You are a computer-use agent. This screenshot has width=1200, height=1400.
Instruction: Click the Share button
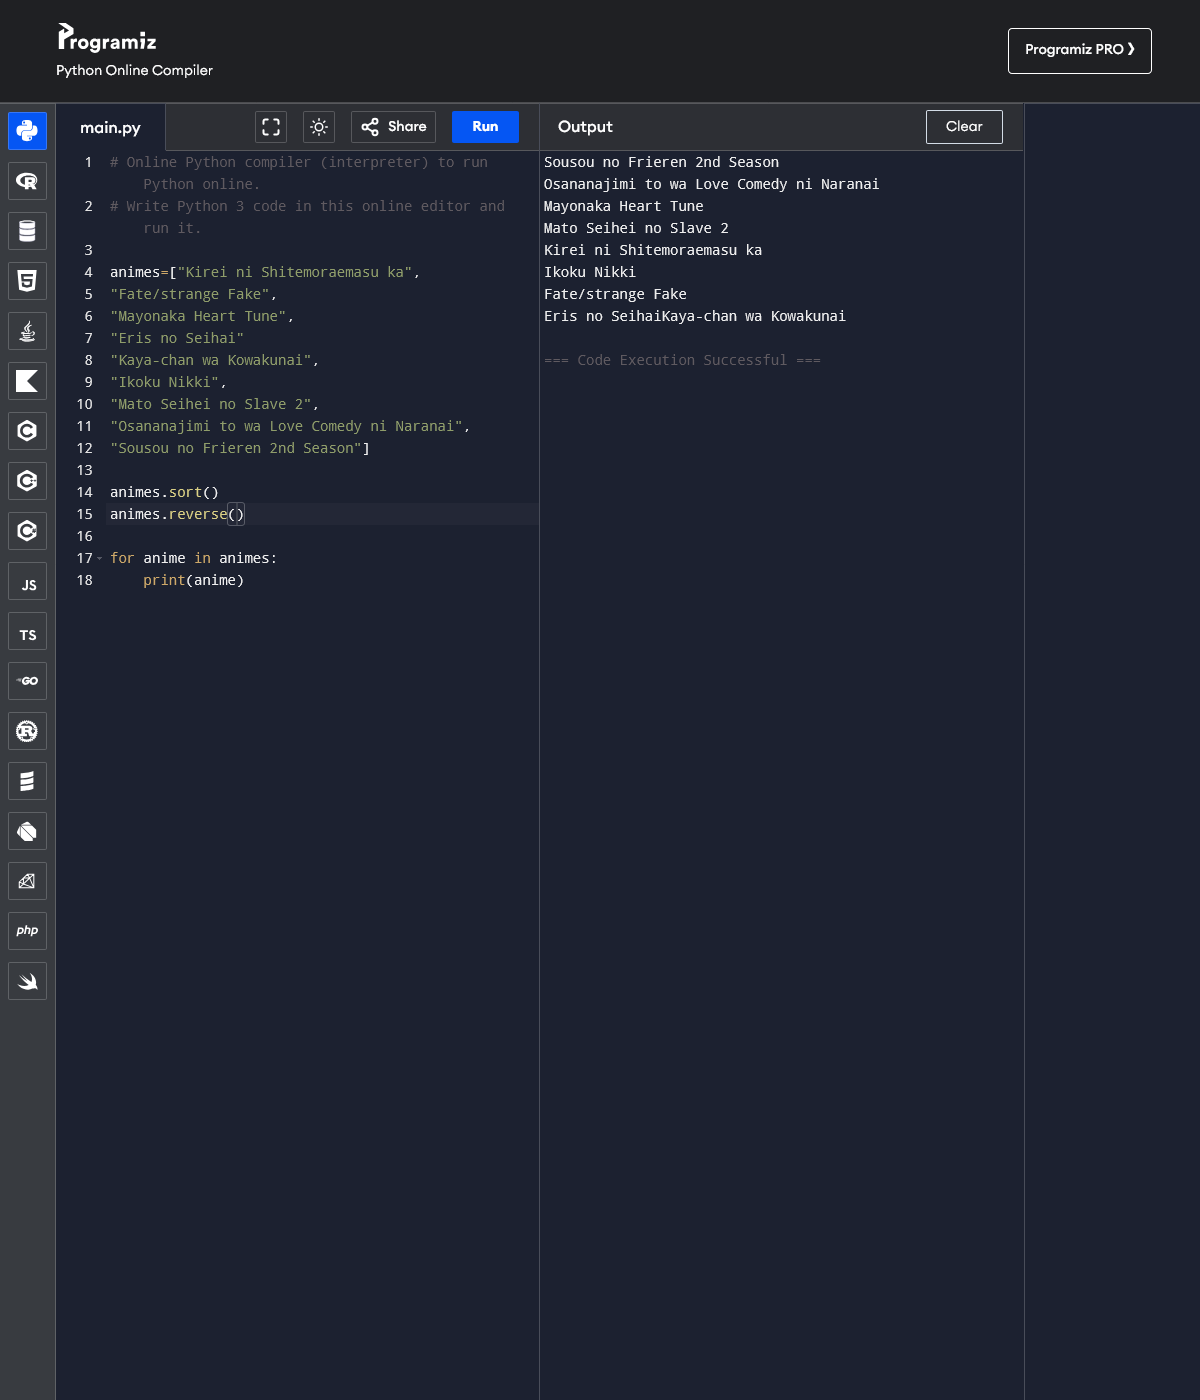pyautogui.click(x=393, y=127)
